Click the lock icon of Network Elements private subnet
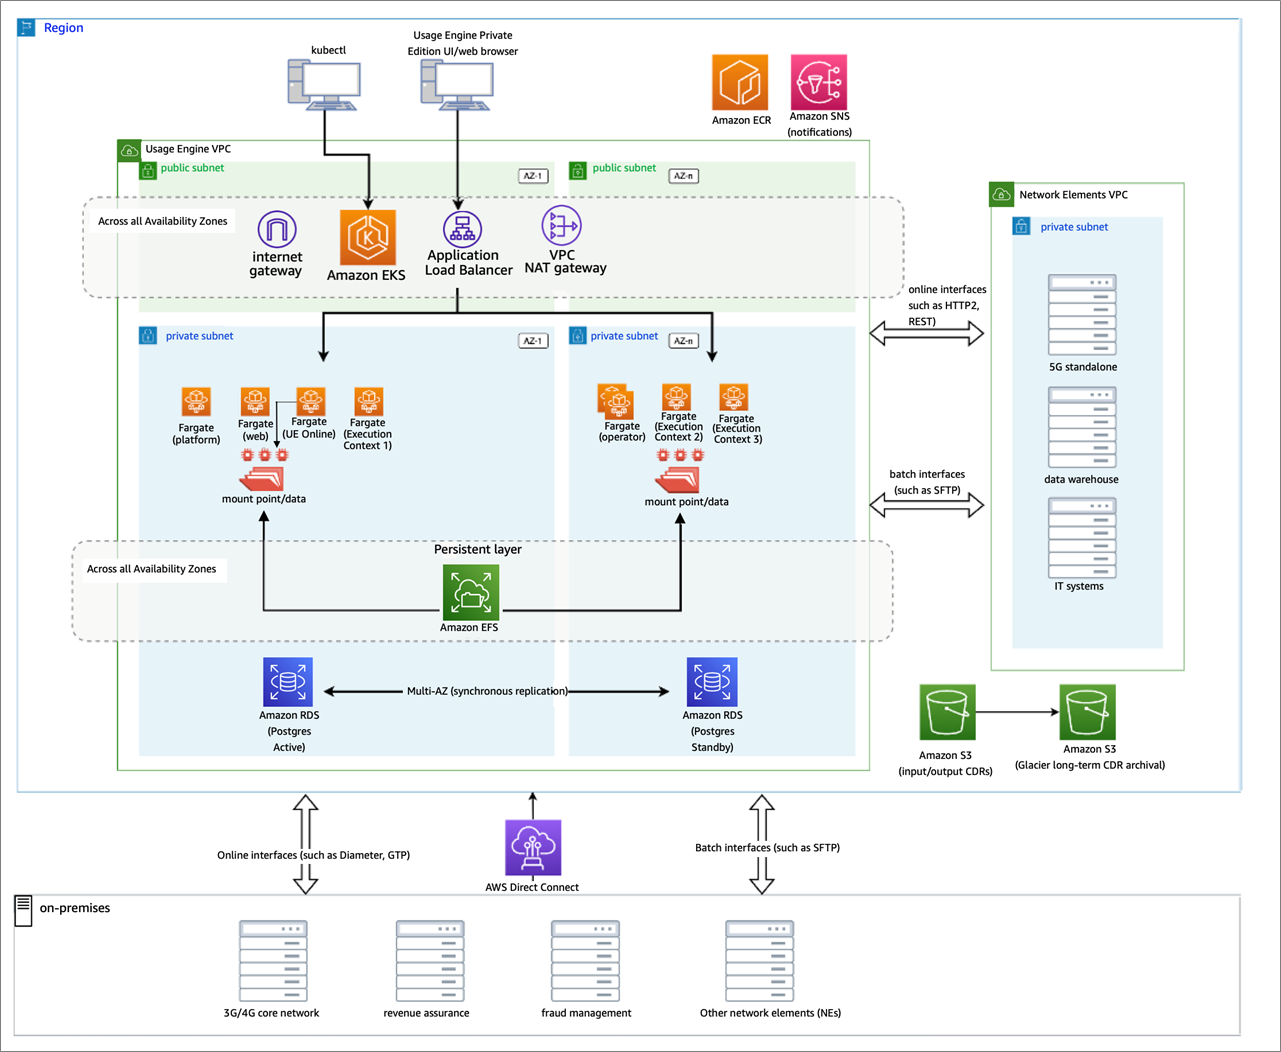 pyautogui.click(x=1021, y=226)
